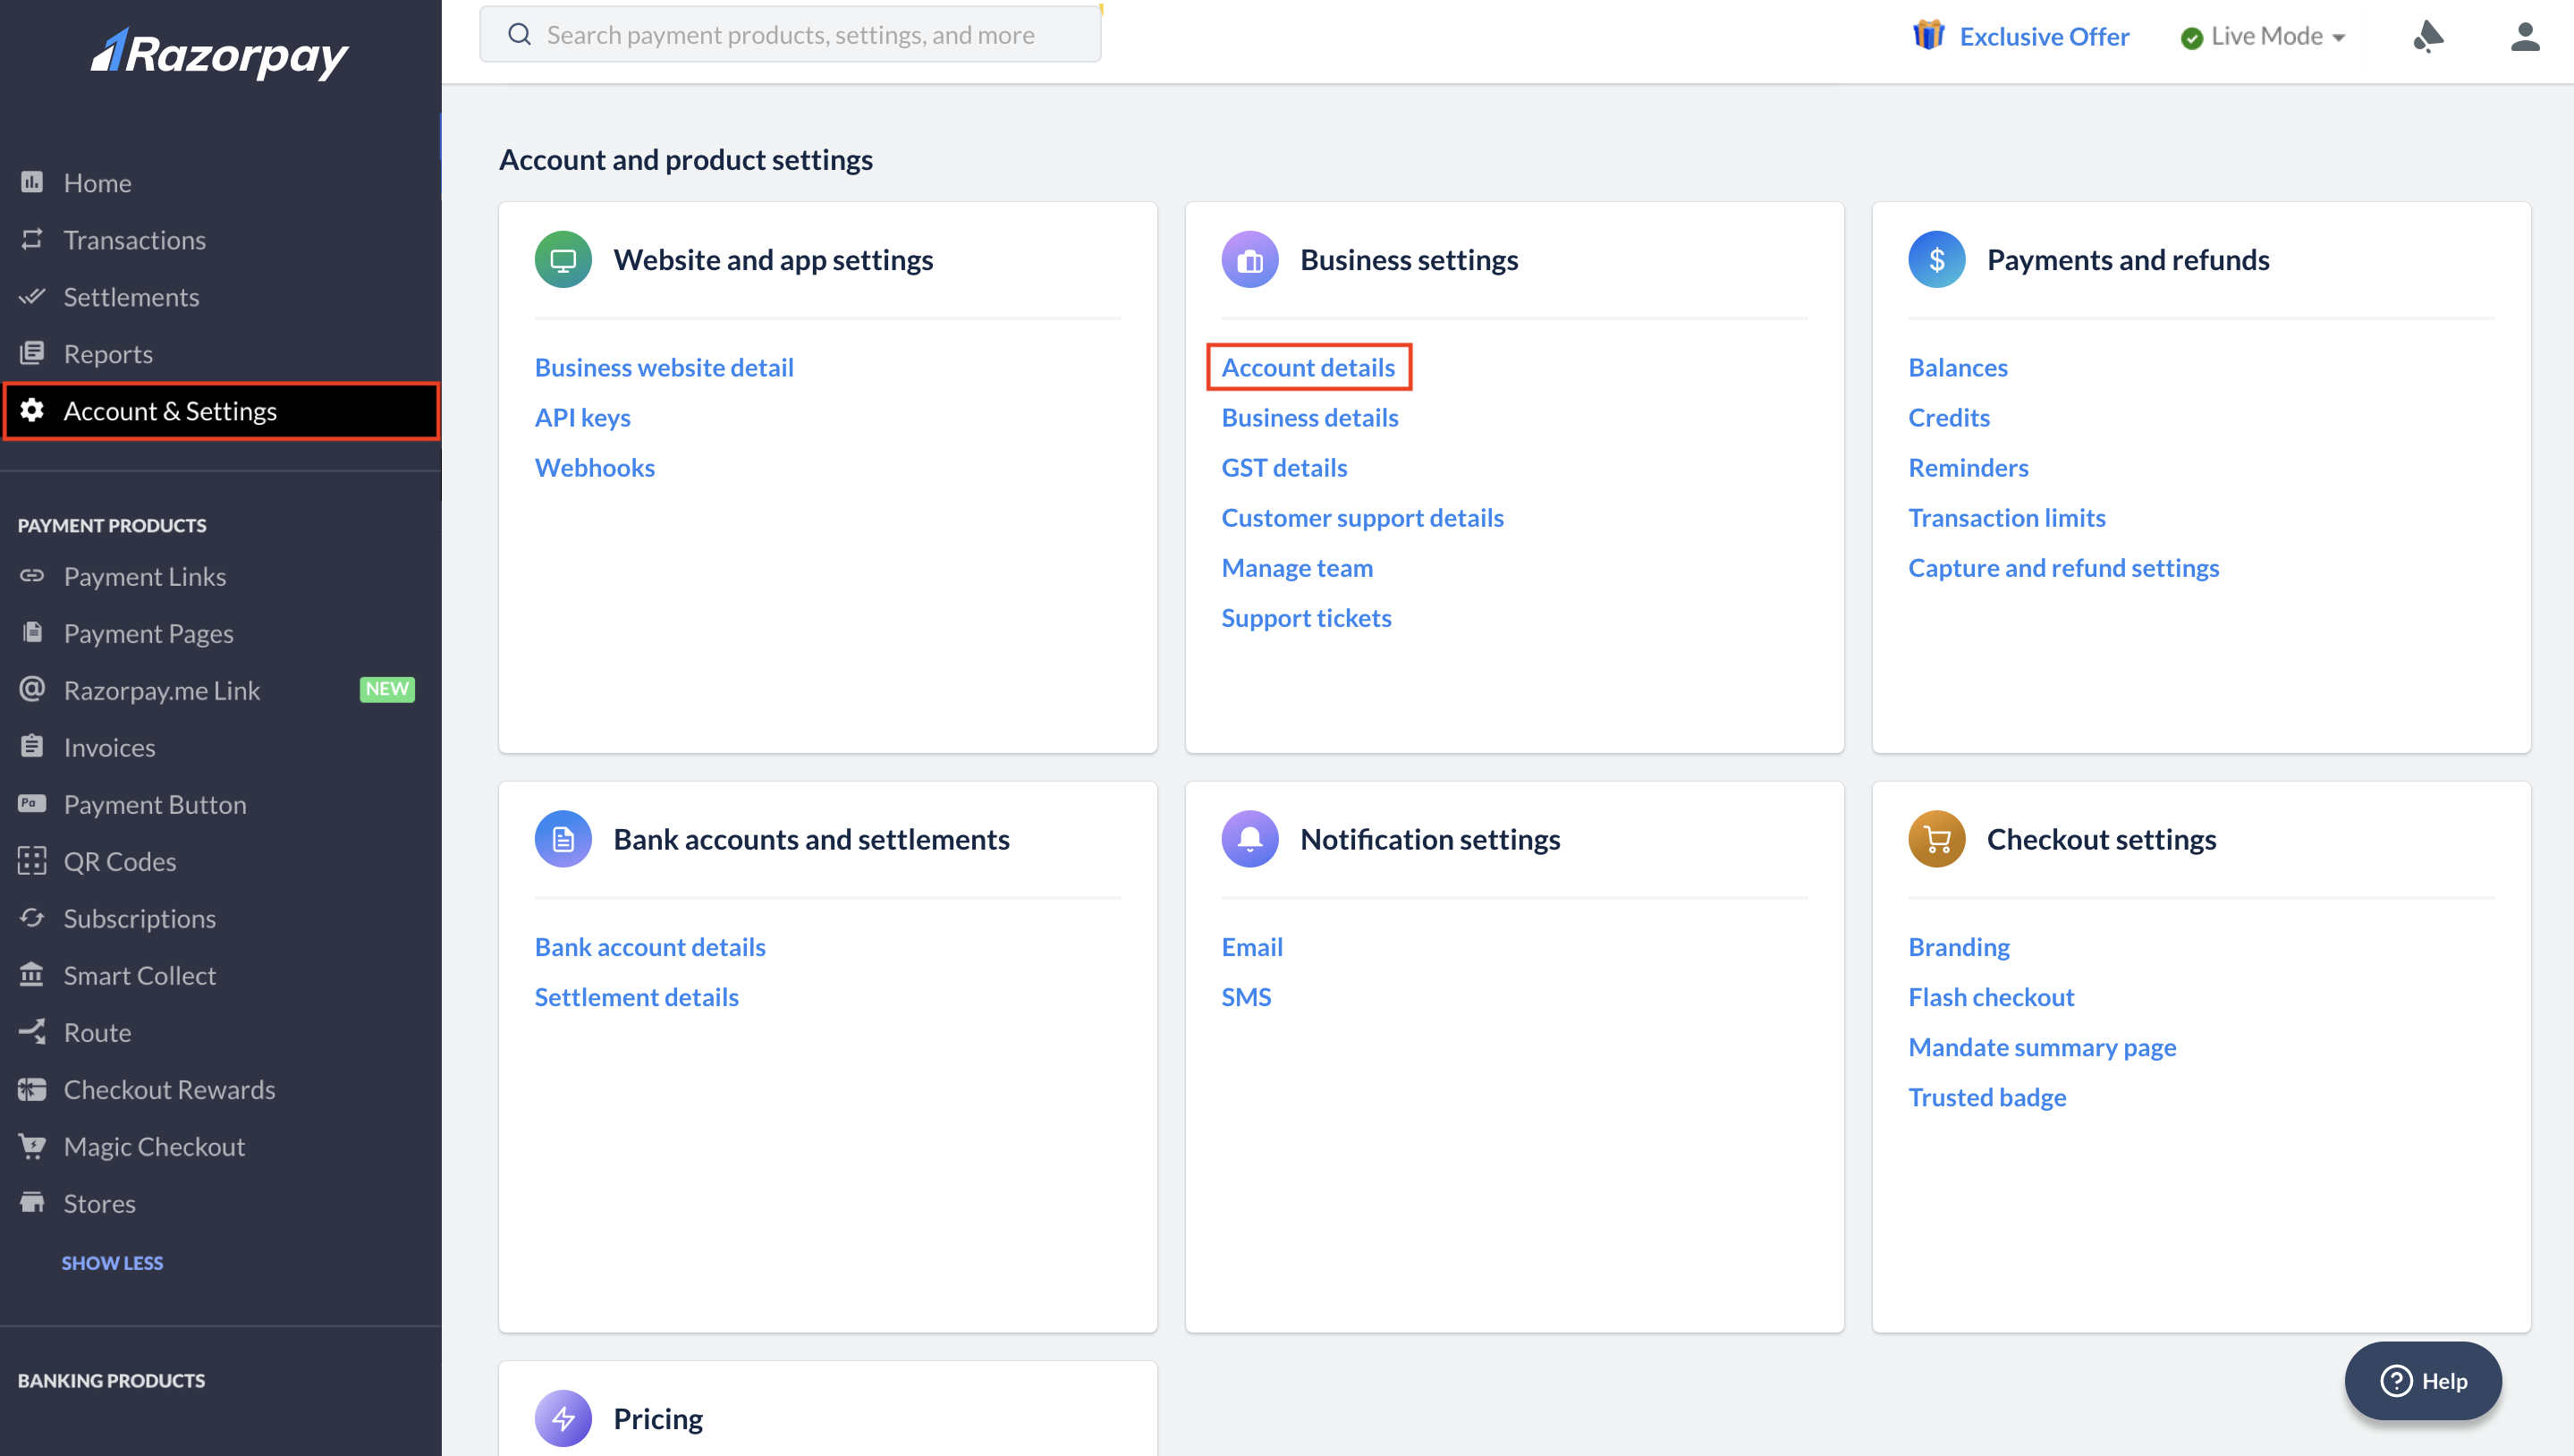The image size is (2574, 1456).
Task: Click the Stores shop icon
Action: [32, 1202]
